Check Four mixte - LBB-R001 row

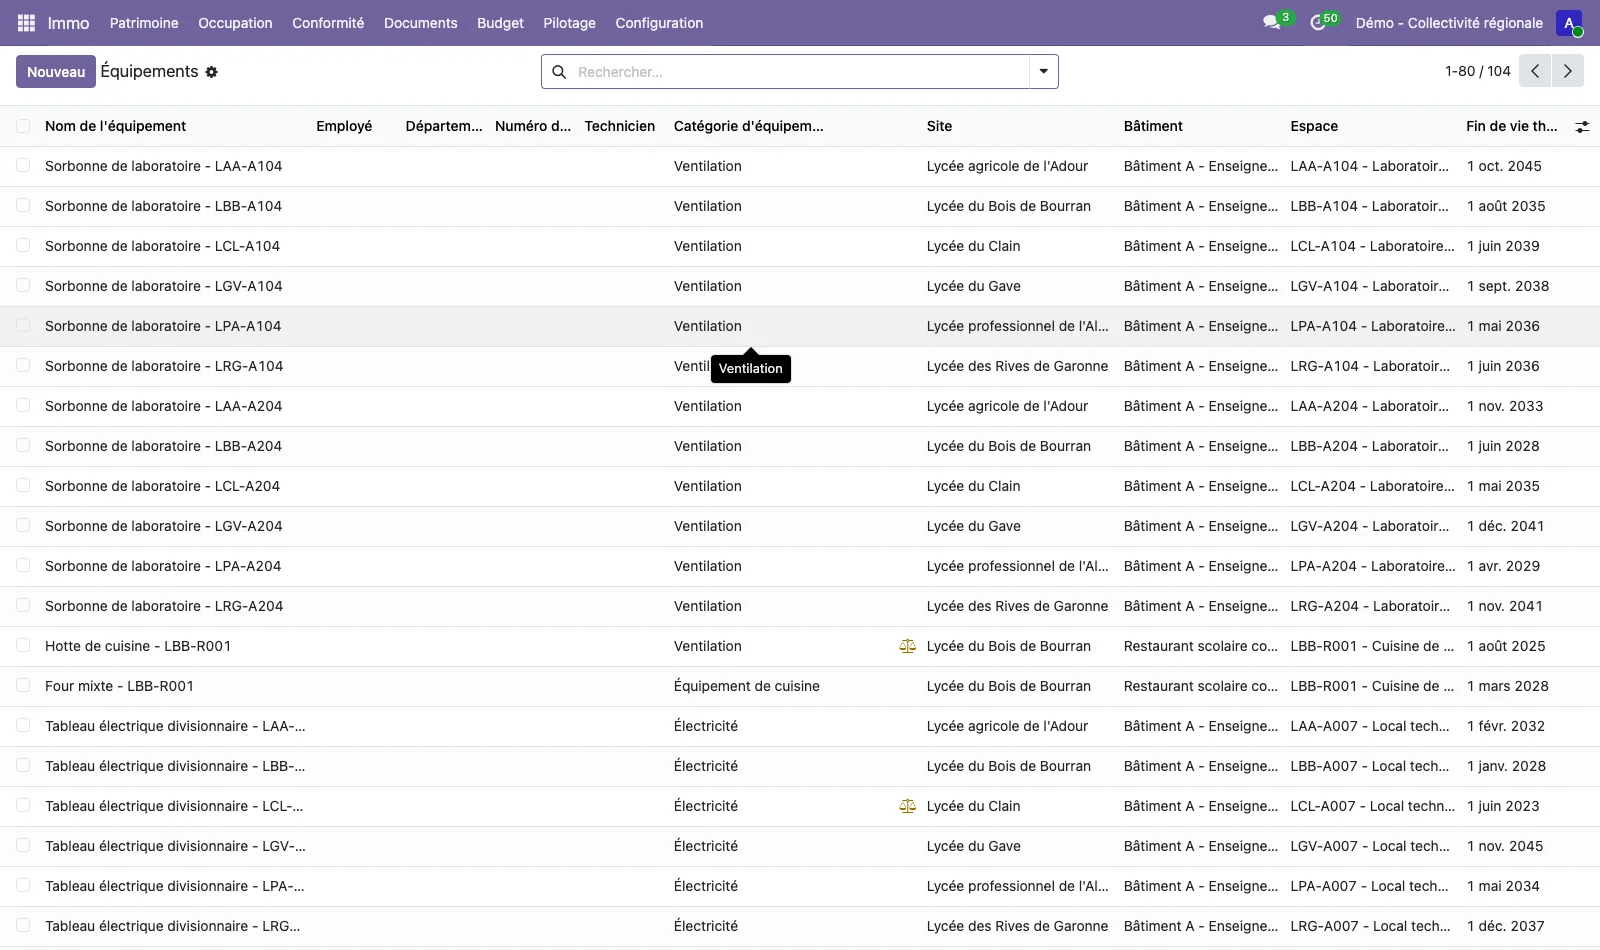(x=23, y=686)
